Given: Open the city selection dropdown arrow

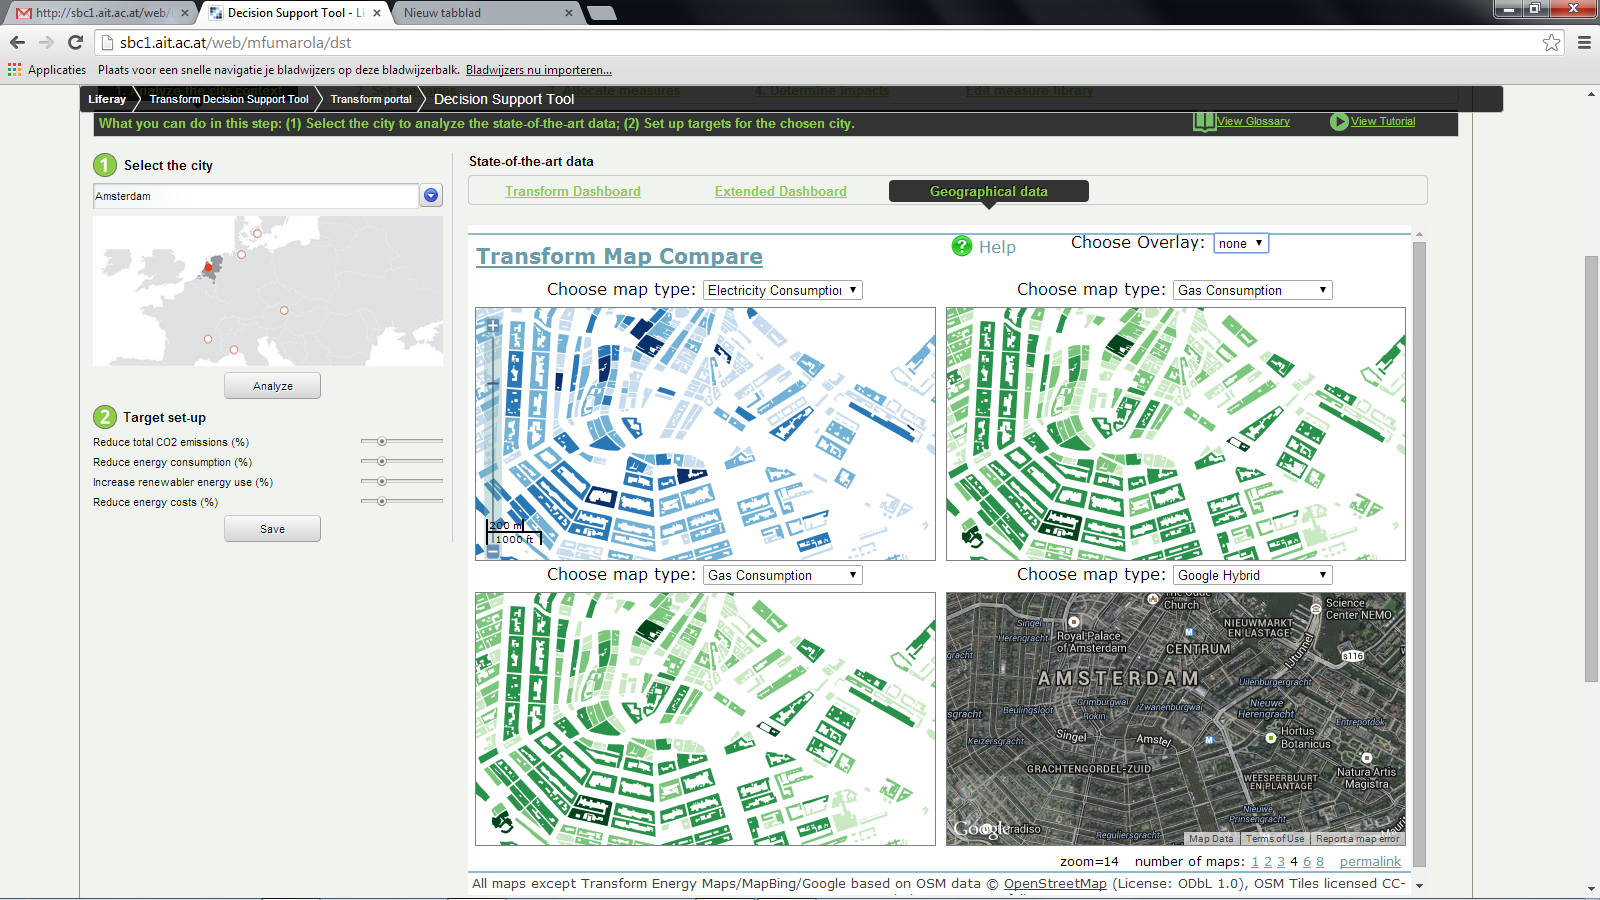Looking at the screenshot, I should [x=431, y=195].
